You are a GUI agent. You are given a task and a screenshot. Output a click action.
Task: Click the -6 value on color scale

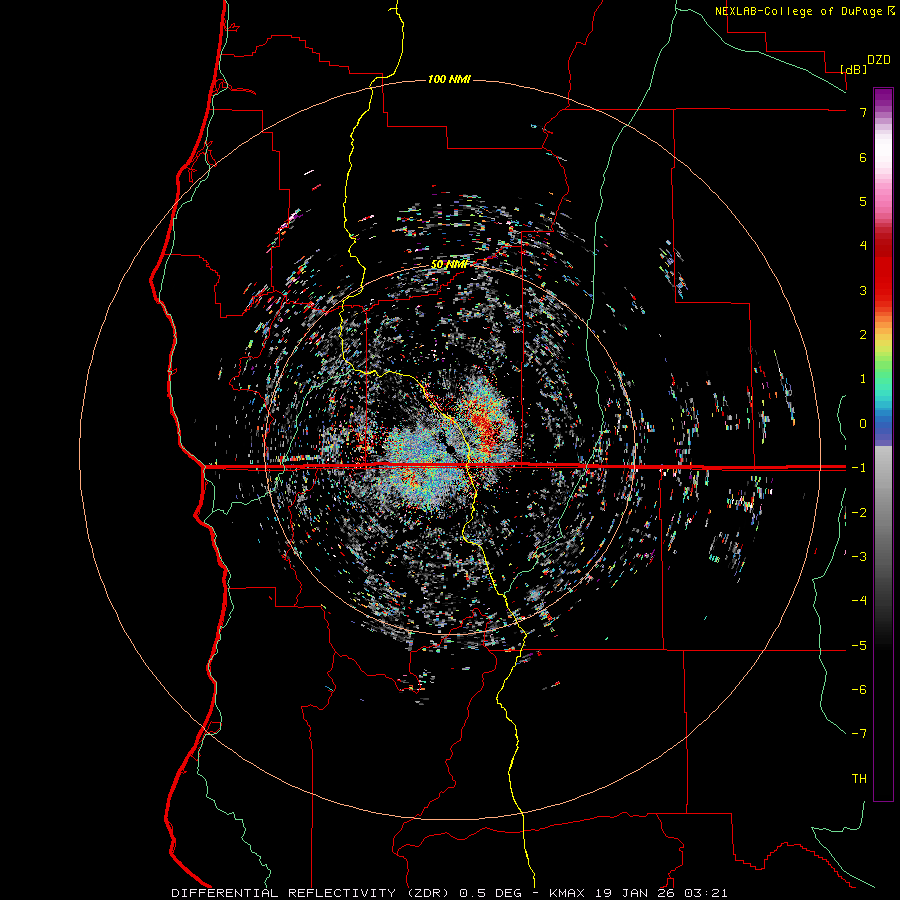tap(859, 690)
